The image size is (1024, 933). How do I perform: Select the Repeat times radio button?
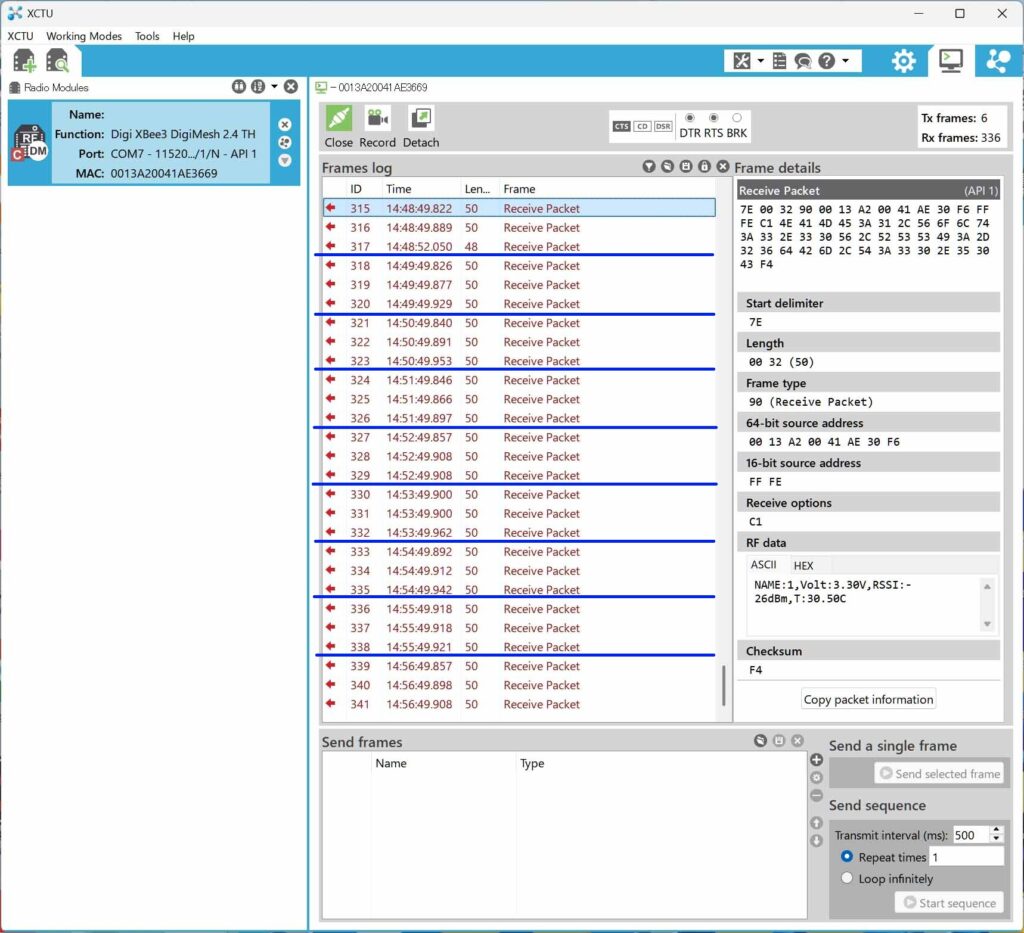(x=847, y=857)
